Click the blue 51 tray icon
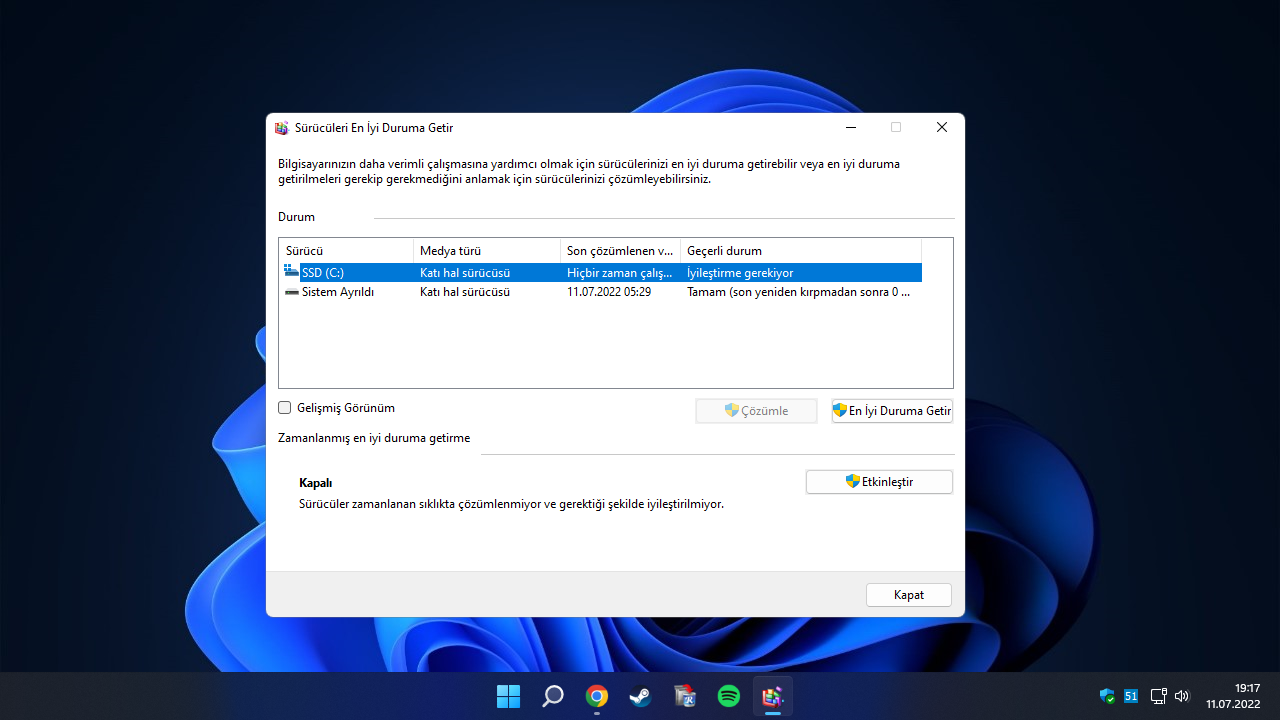Viewport: 1280px width, 720px height. coord(1131,696)
